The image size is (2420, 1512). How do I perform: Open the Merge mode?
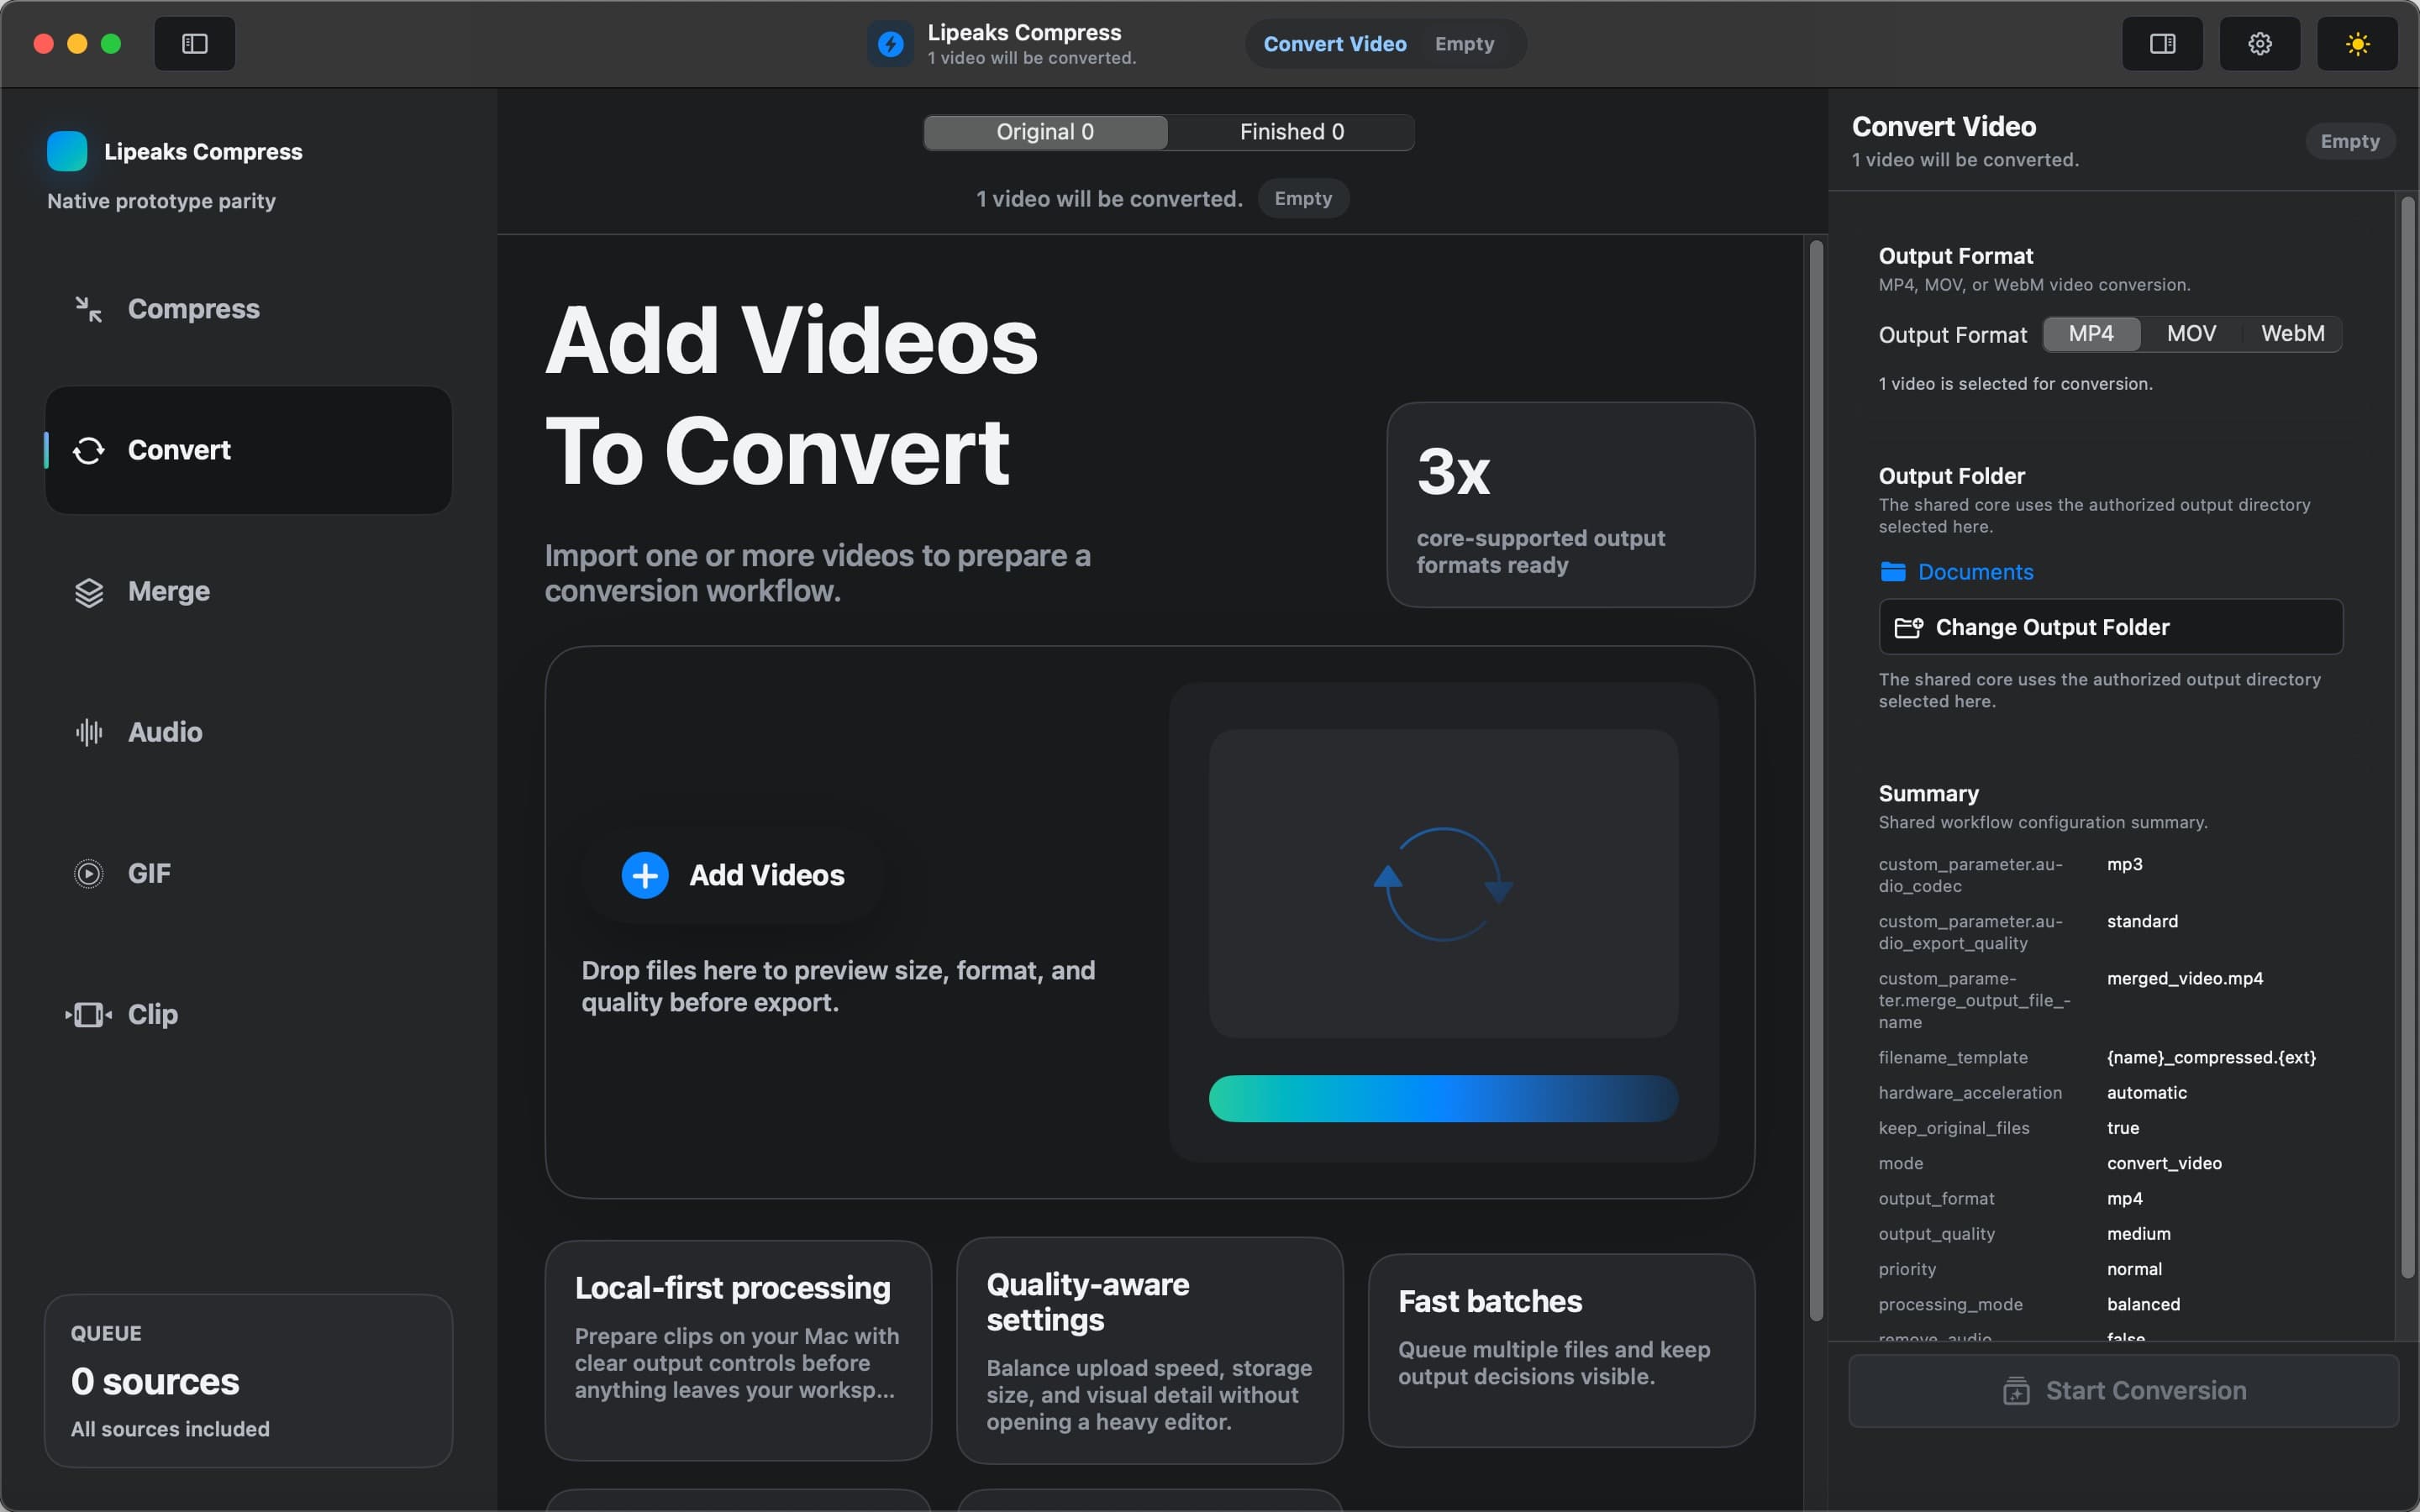click(248, 592)
